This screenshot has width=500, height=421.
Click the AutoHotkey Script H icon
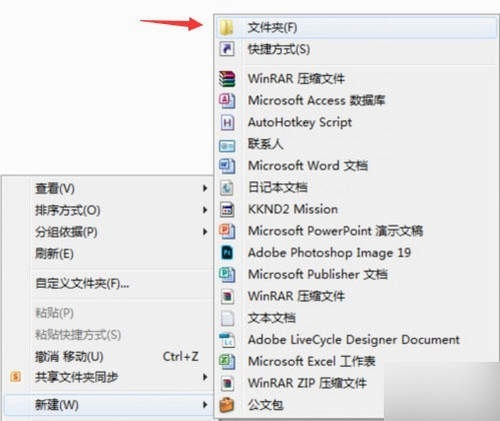[227, 122]
